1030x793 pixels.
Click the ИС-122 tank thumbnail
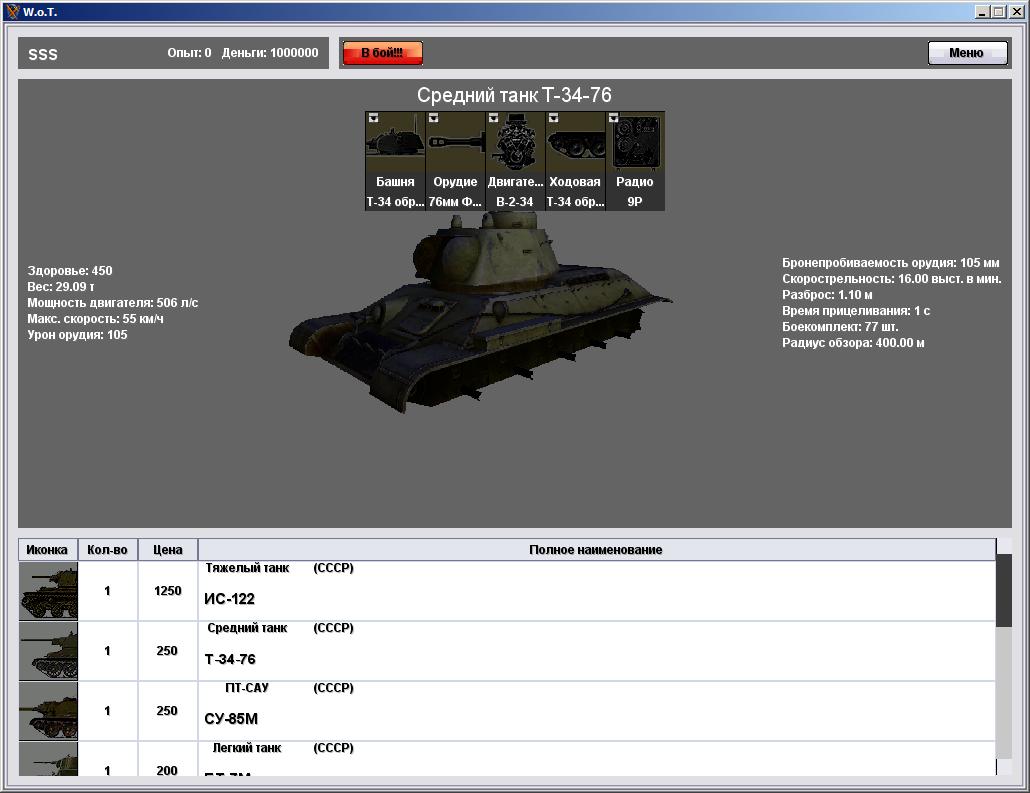click(48, 591)
